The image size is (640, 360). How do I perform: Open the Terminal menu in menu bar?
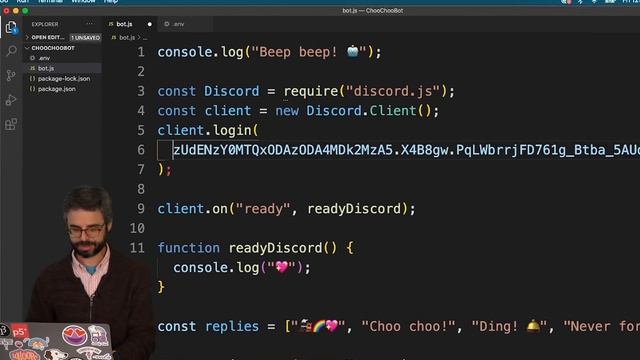[x=50, y=2]
